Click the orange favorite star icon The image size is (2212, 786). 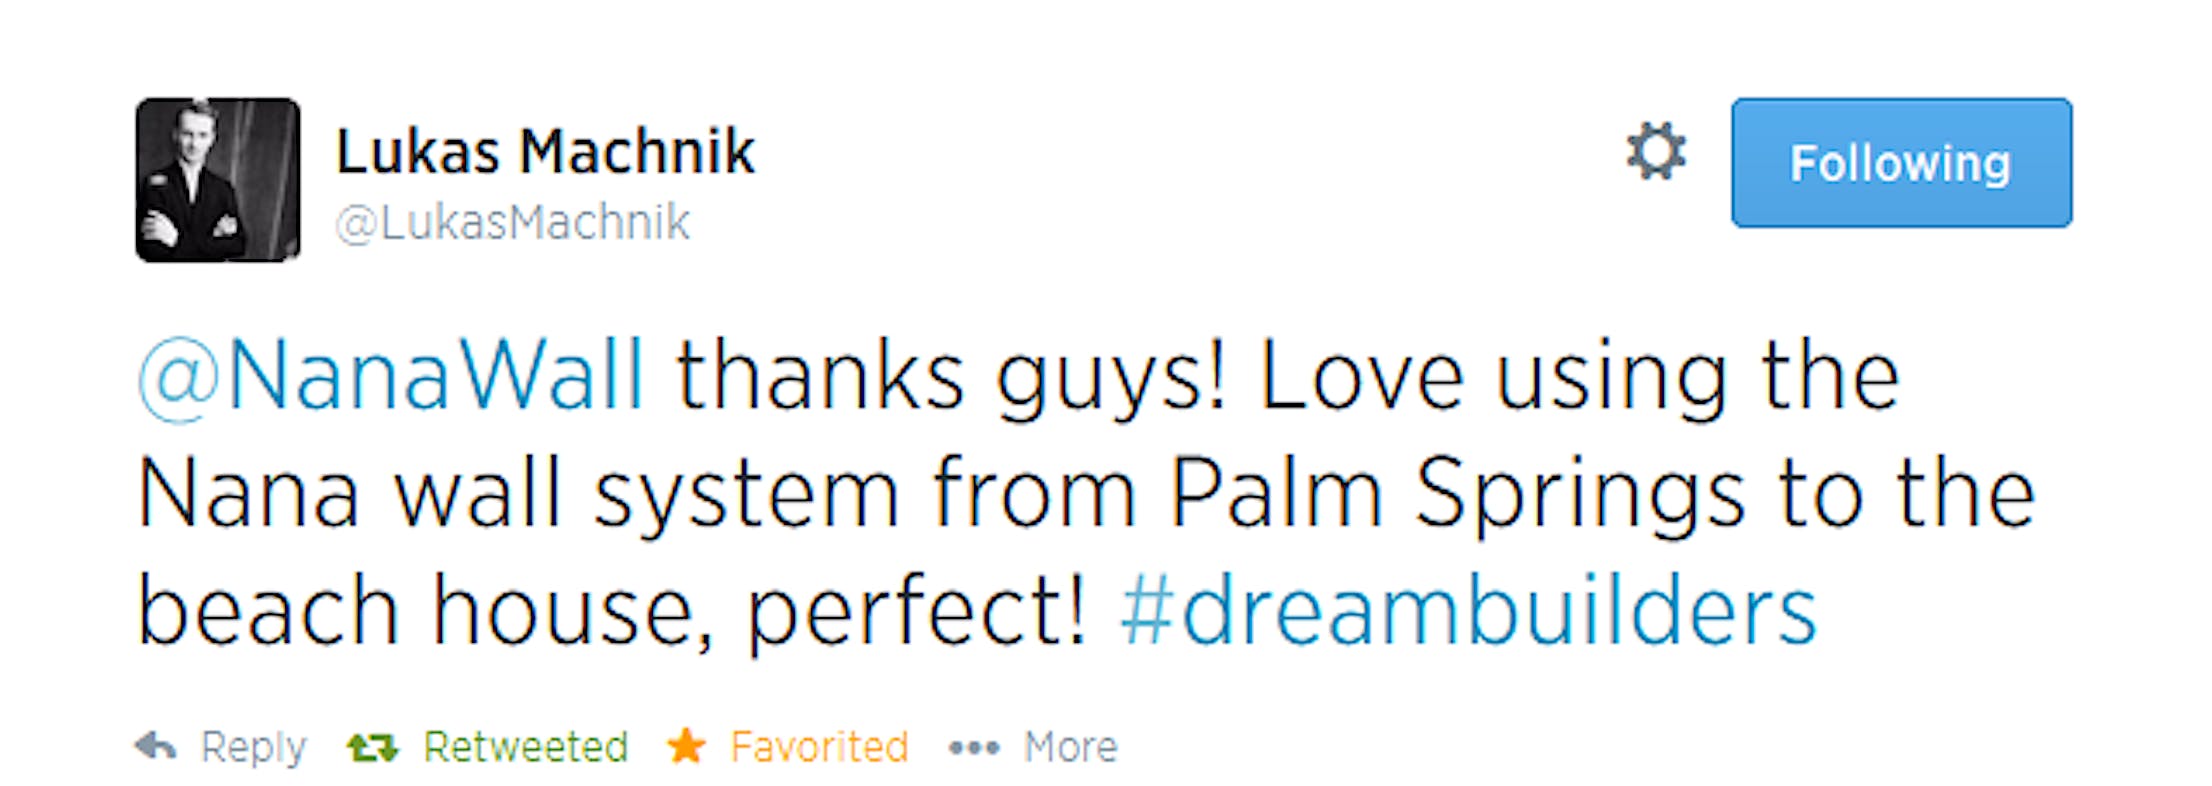click(x=686, y=746)
